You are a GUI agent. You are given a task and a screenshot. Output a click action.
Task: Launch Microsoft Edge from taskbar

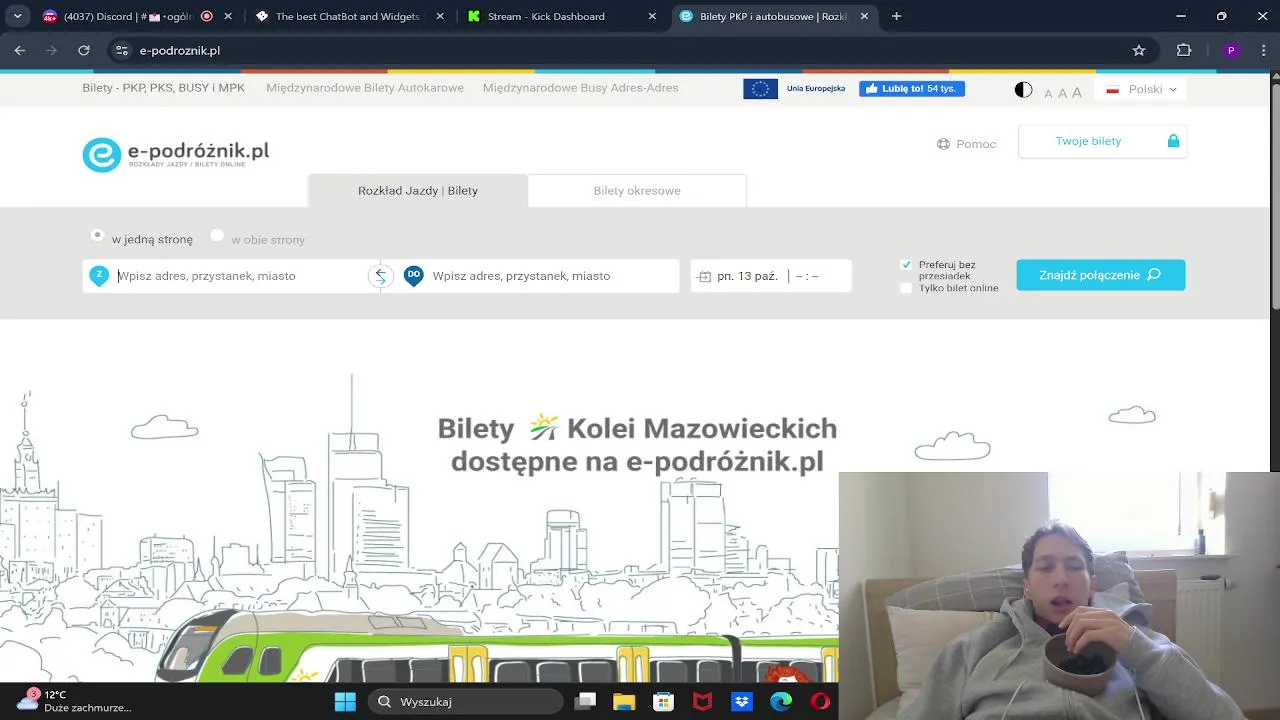(780, 702)
